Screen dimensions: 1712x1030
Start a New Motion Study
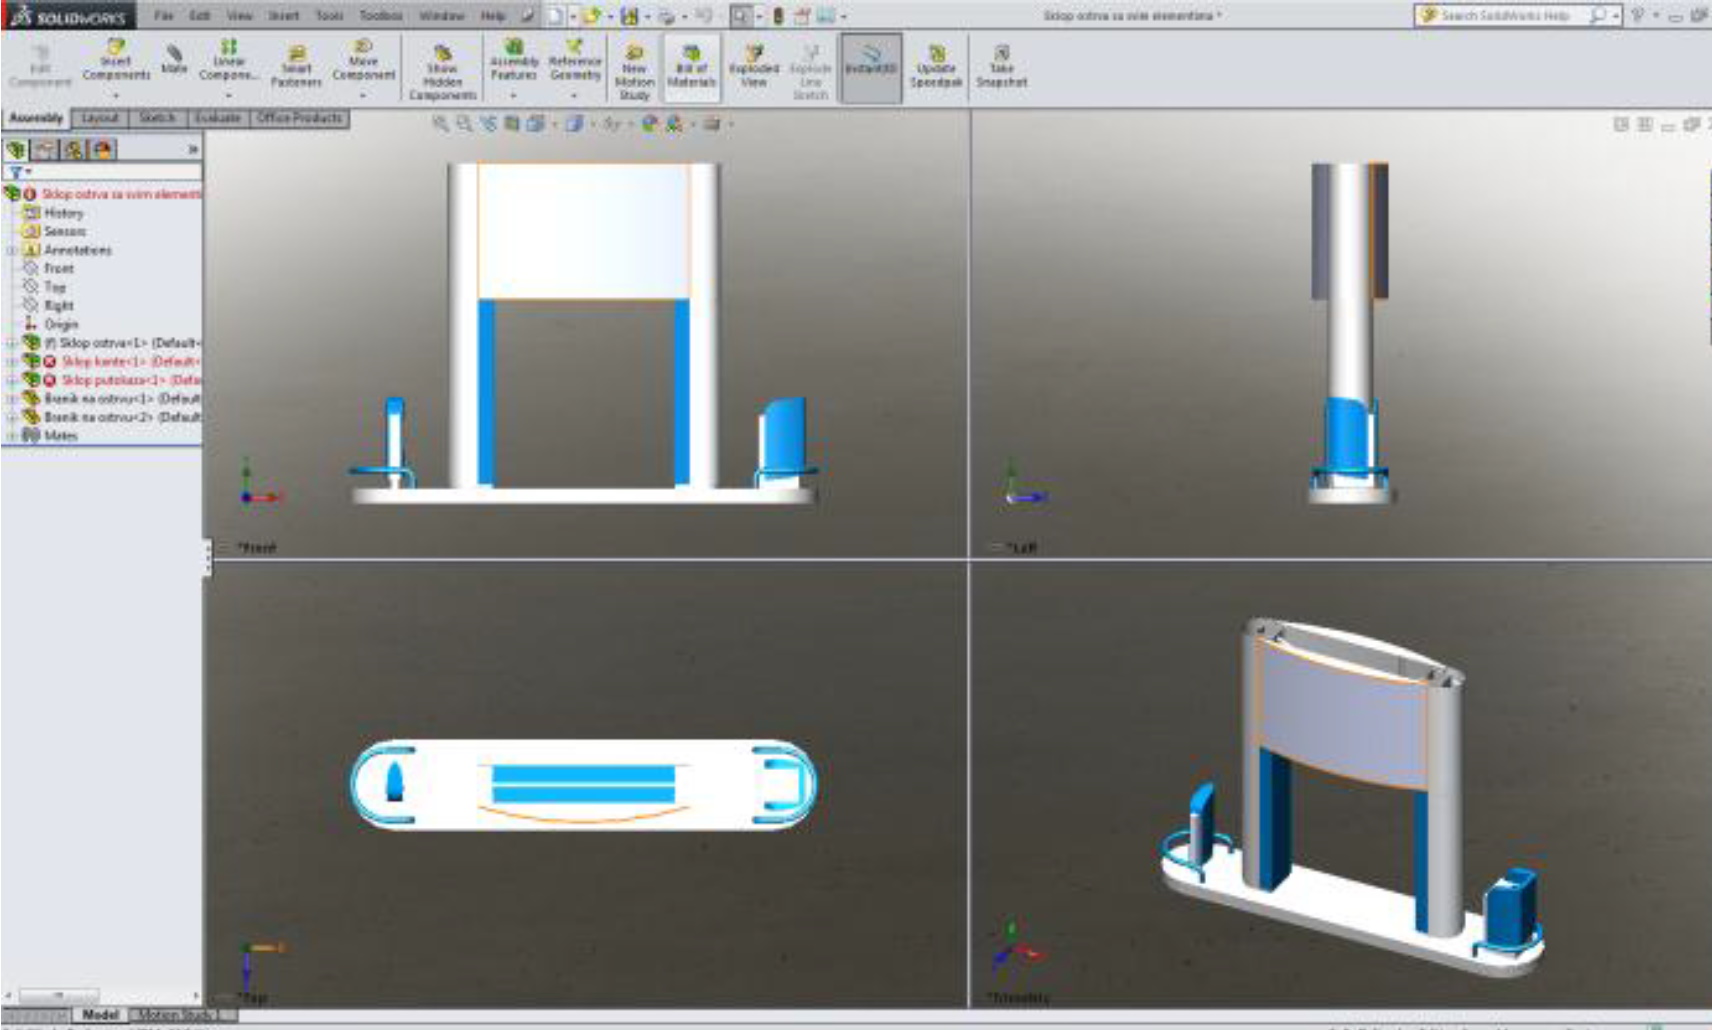click(634, 70)
